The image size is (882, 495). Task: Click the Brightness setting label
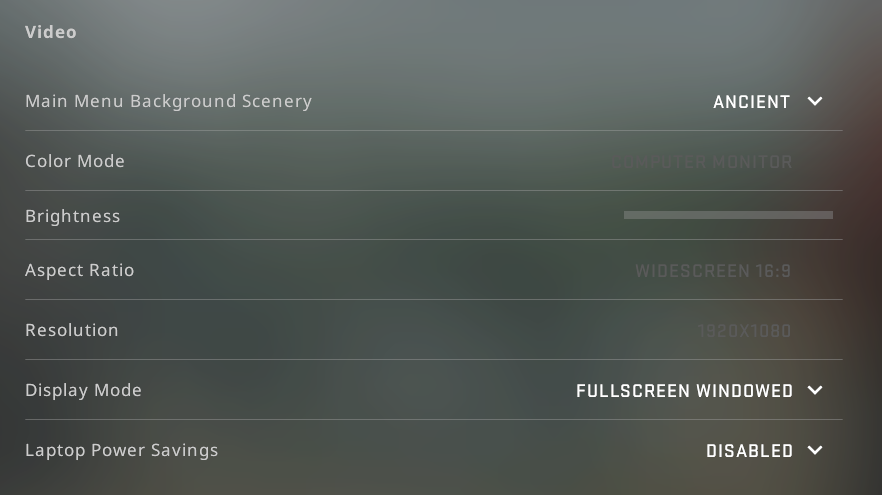coord(72,216)
